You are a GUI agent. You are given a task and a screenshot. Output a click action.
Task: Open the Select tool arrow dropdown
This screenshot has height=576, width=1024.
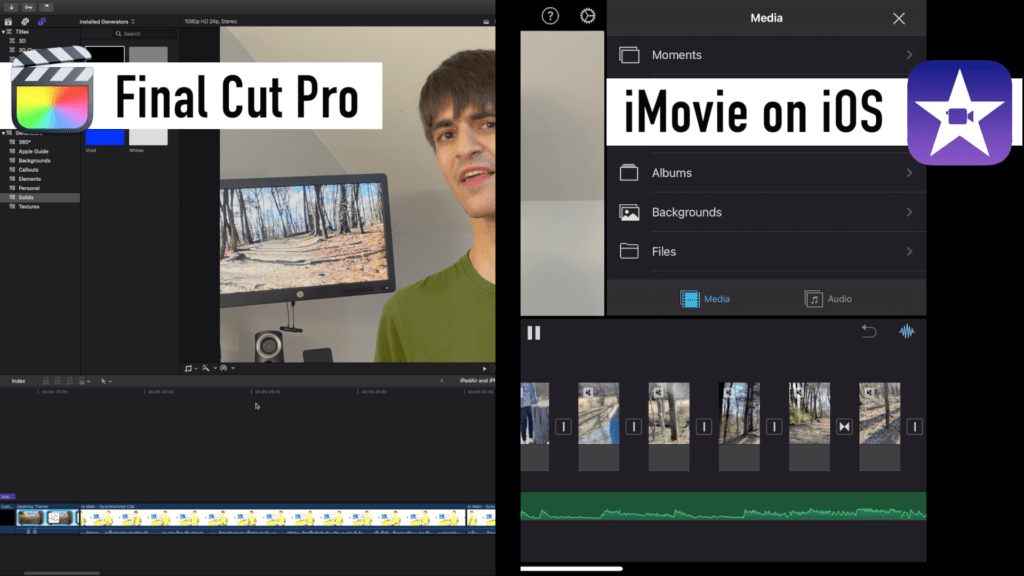(106, 381)
